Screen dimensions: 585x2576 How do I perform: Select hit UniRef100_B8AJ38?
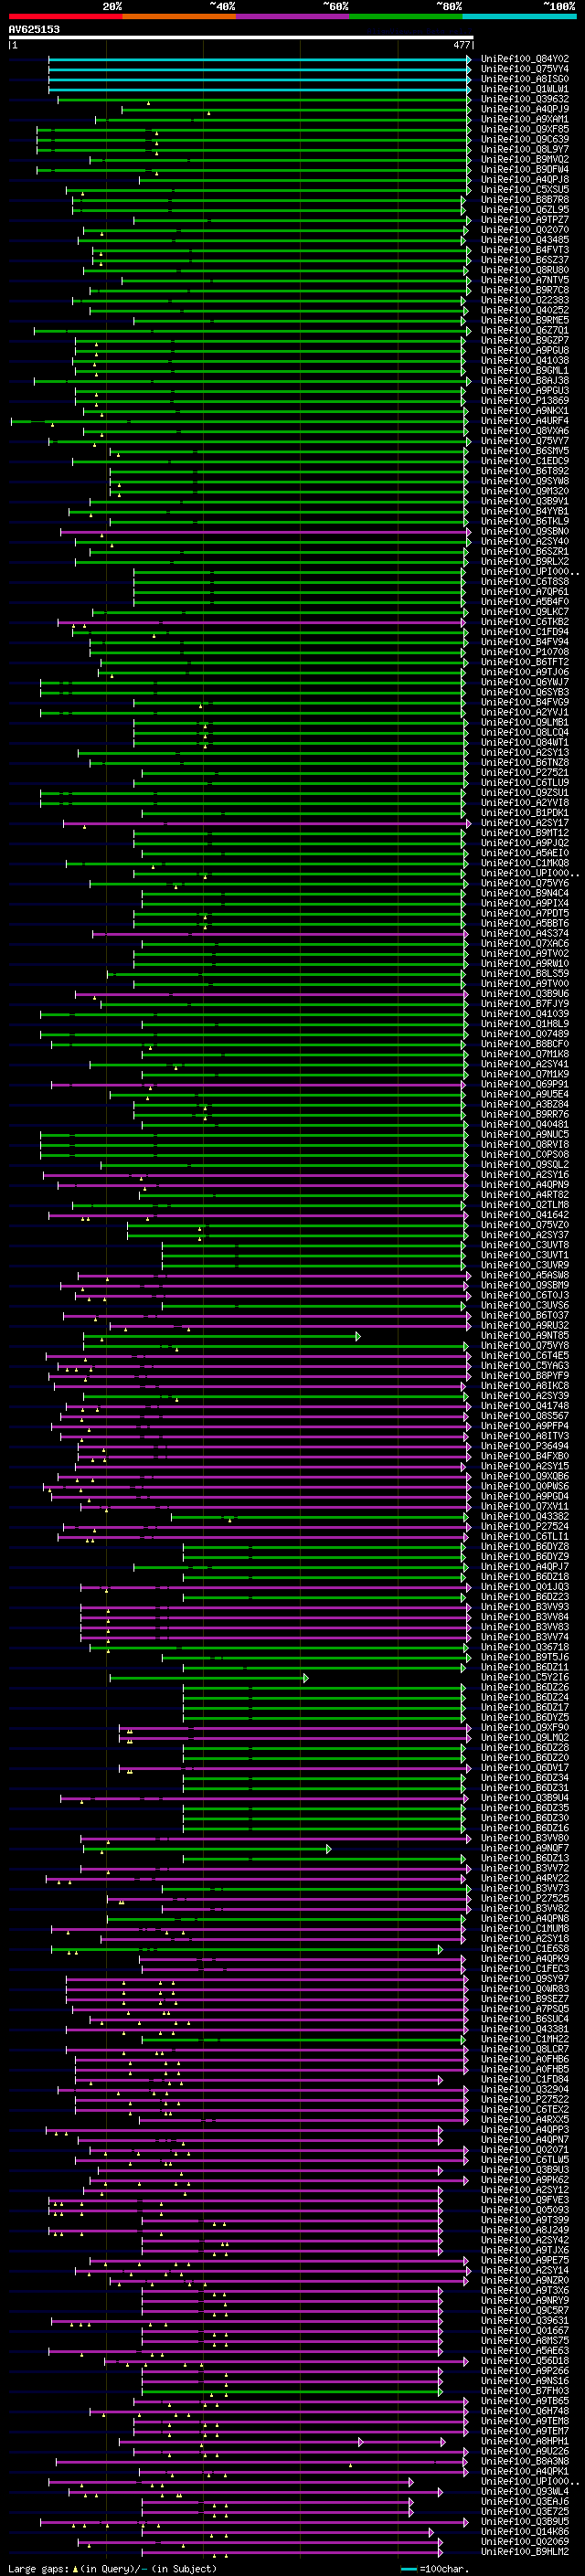click(525, 381)
